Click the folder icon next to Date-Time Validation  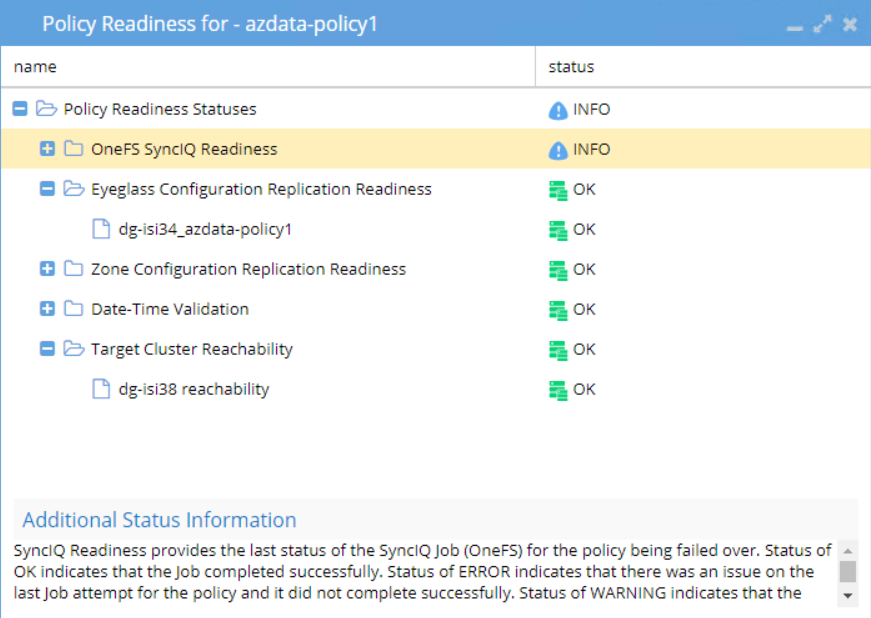73,308
